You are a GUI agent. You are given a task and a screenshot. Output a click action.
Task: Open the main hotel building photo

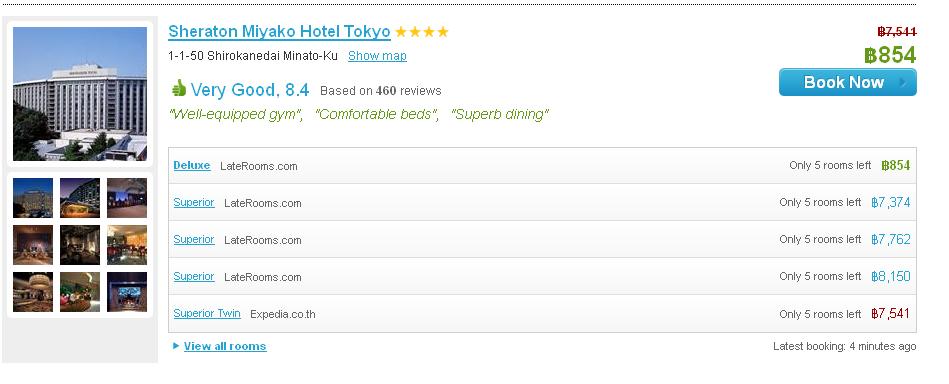[x=80, y=94]
